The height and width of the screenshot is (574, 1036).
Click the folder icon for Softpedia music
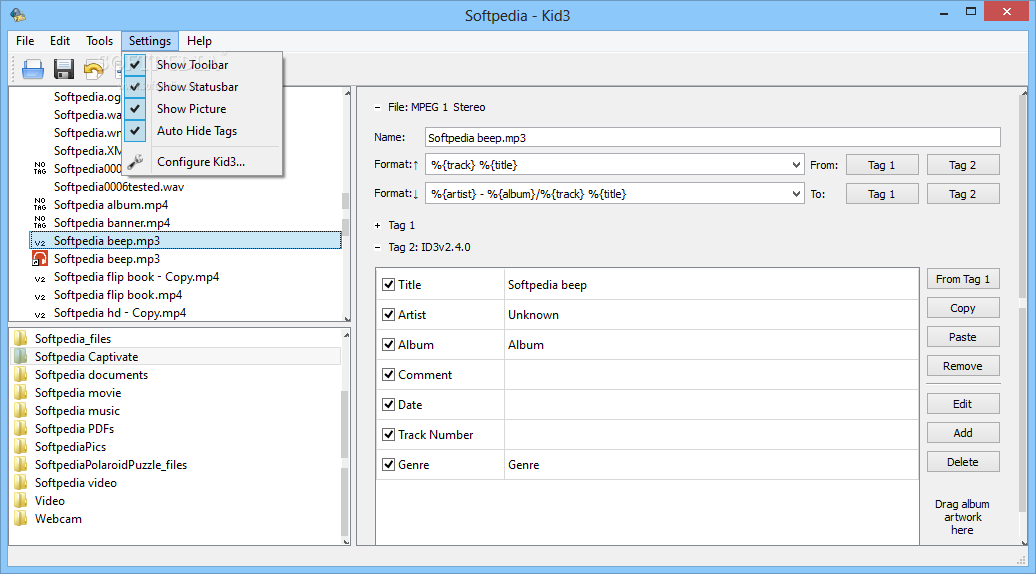(21, 411)
